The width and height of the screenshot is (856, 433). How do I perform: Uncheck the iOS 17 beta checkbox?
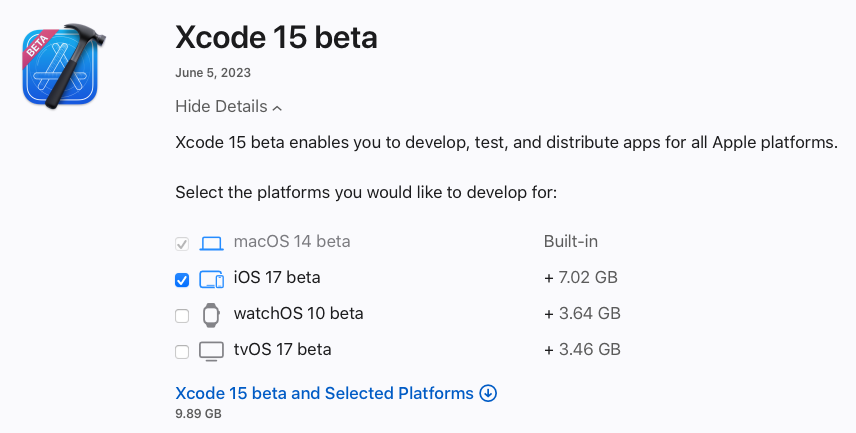click(x=182, y=279)
